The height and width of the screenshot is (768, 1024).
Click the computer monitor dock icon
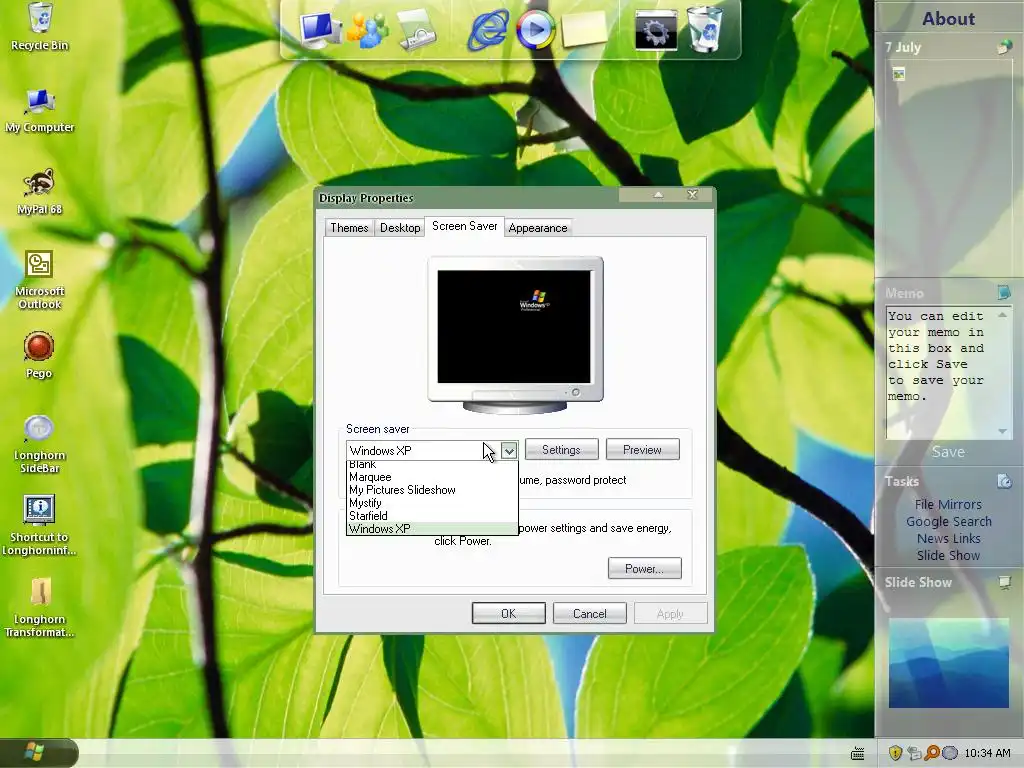pyautogui.click(x=319, y=30)
